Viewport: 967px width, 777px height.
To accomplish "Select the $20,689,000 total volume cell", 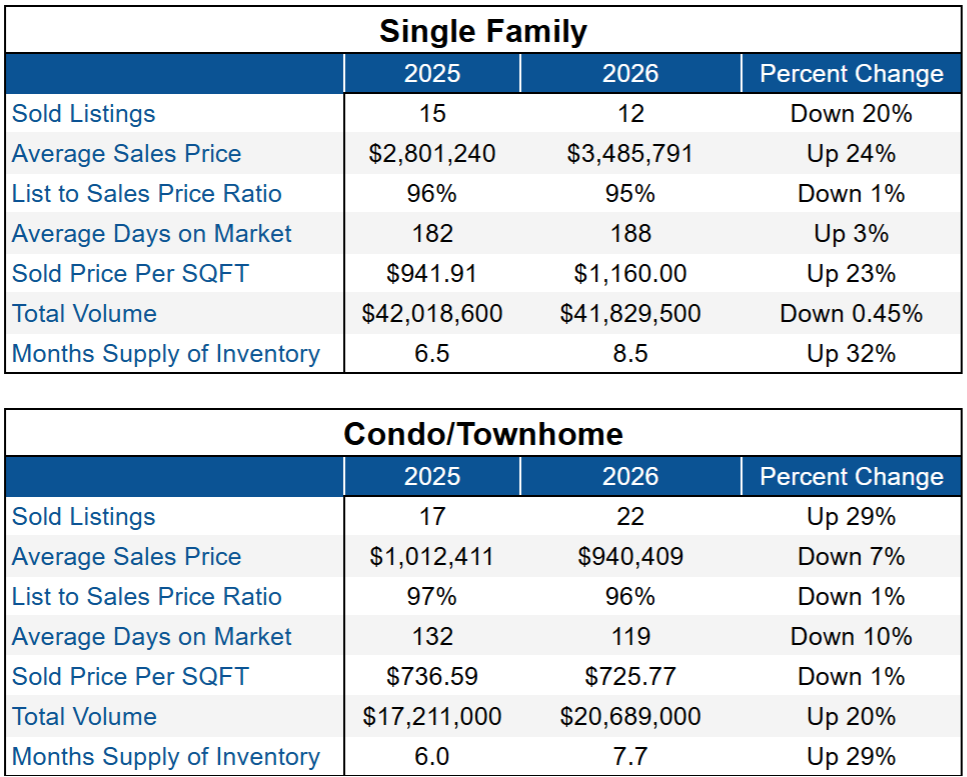I will pyautogui.click(x=630, y=717).
